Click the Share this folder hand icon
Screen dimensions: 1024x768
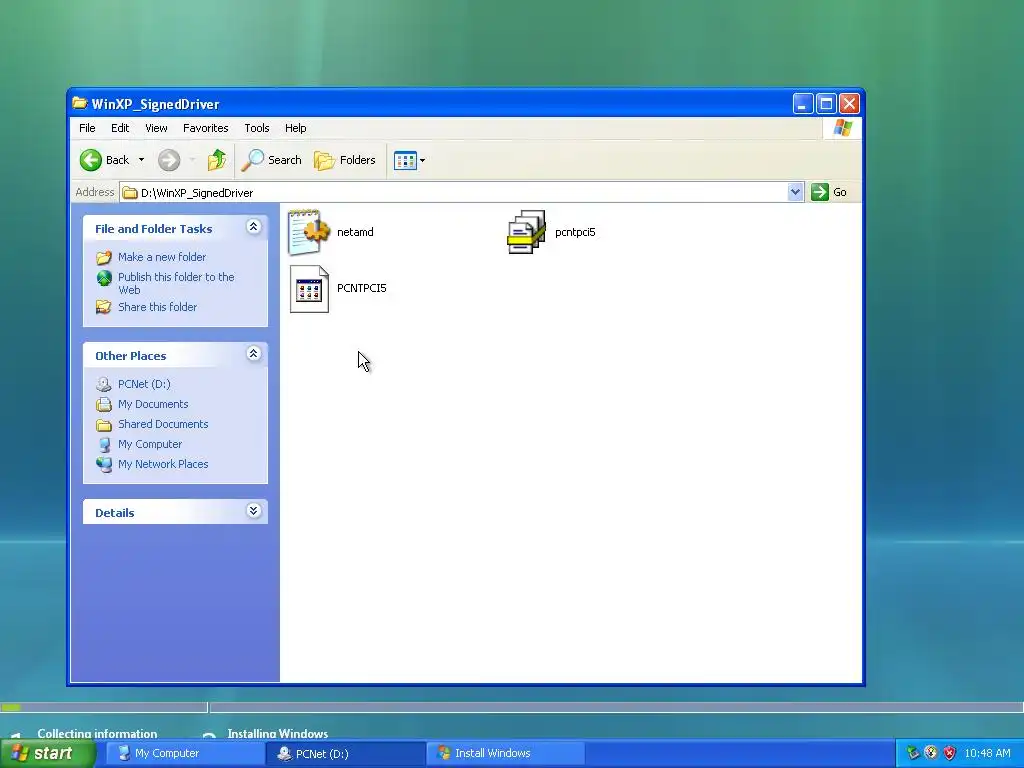point(104,307)
